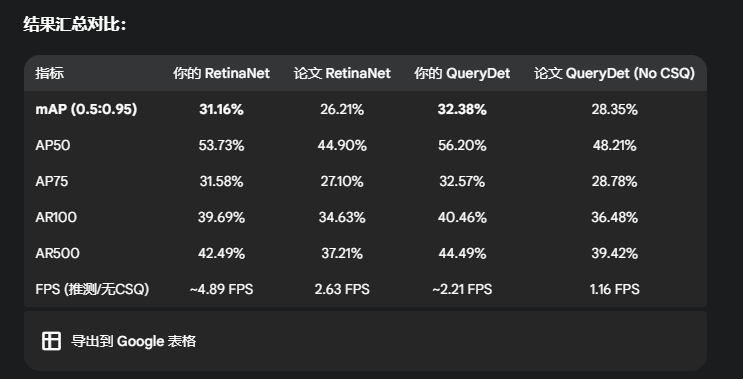Click the 你的 QueryDet column header

pos(462,73)
